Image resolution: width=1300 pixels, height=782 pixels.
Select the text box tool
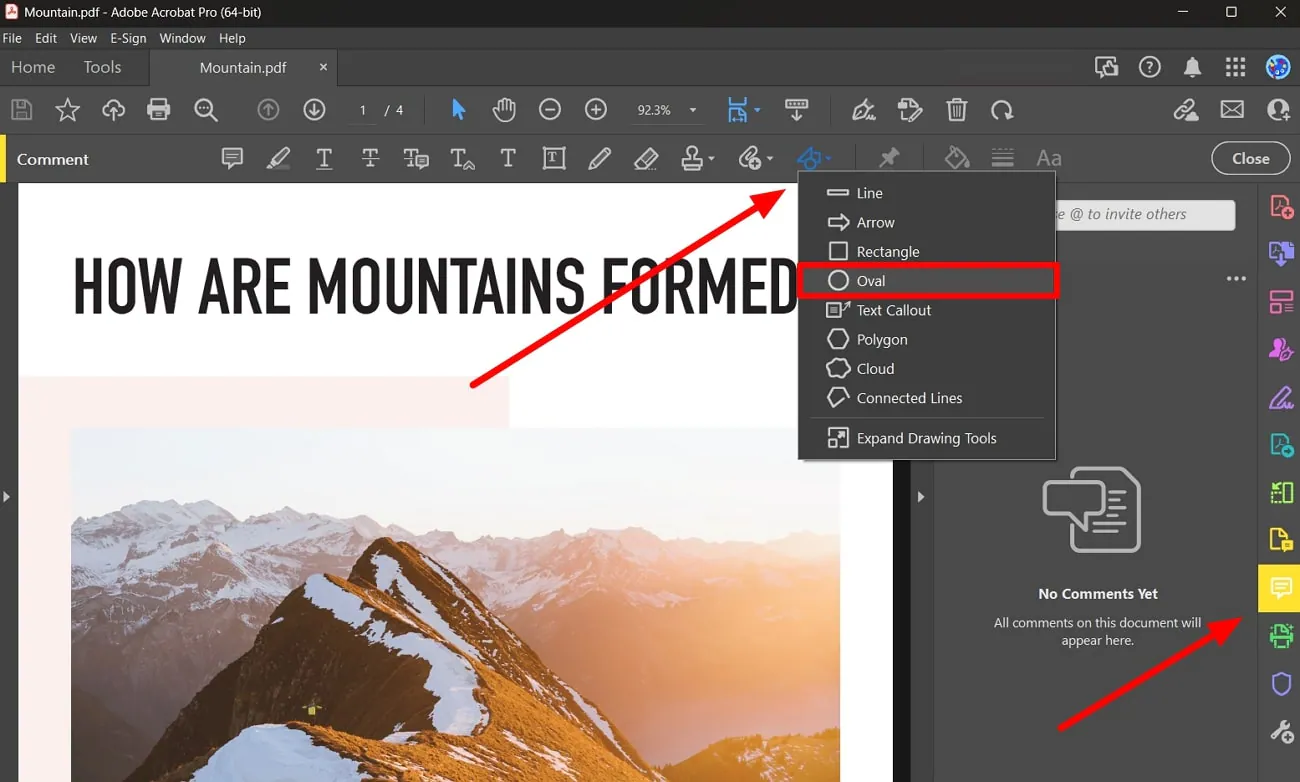coord(554,158)
